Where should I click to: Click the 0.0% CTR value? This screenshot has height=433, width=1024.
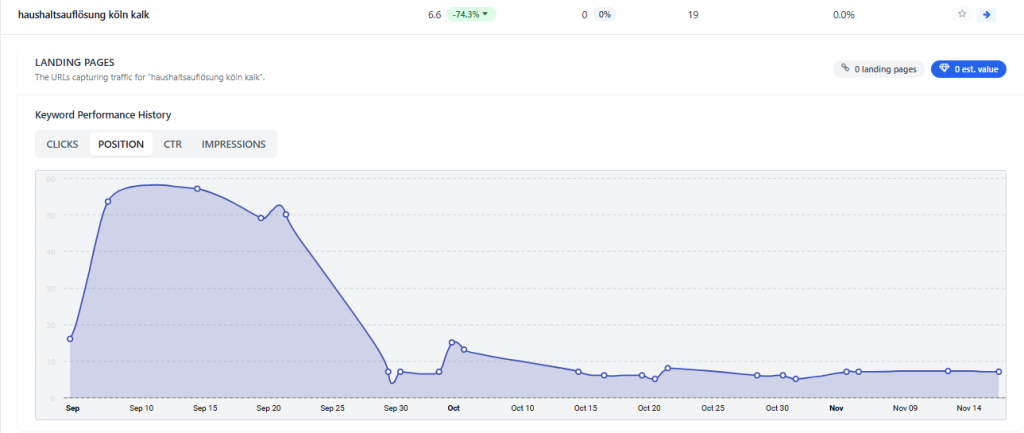pyautogui.click(x=843, y=14)
